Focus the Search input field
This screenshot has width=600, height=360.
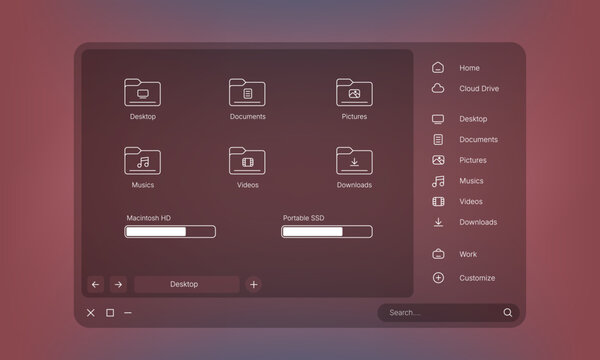[x=448, y=313]
